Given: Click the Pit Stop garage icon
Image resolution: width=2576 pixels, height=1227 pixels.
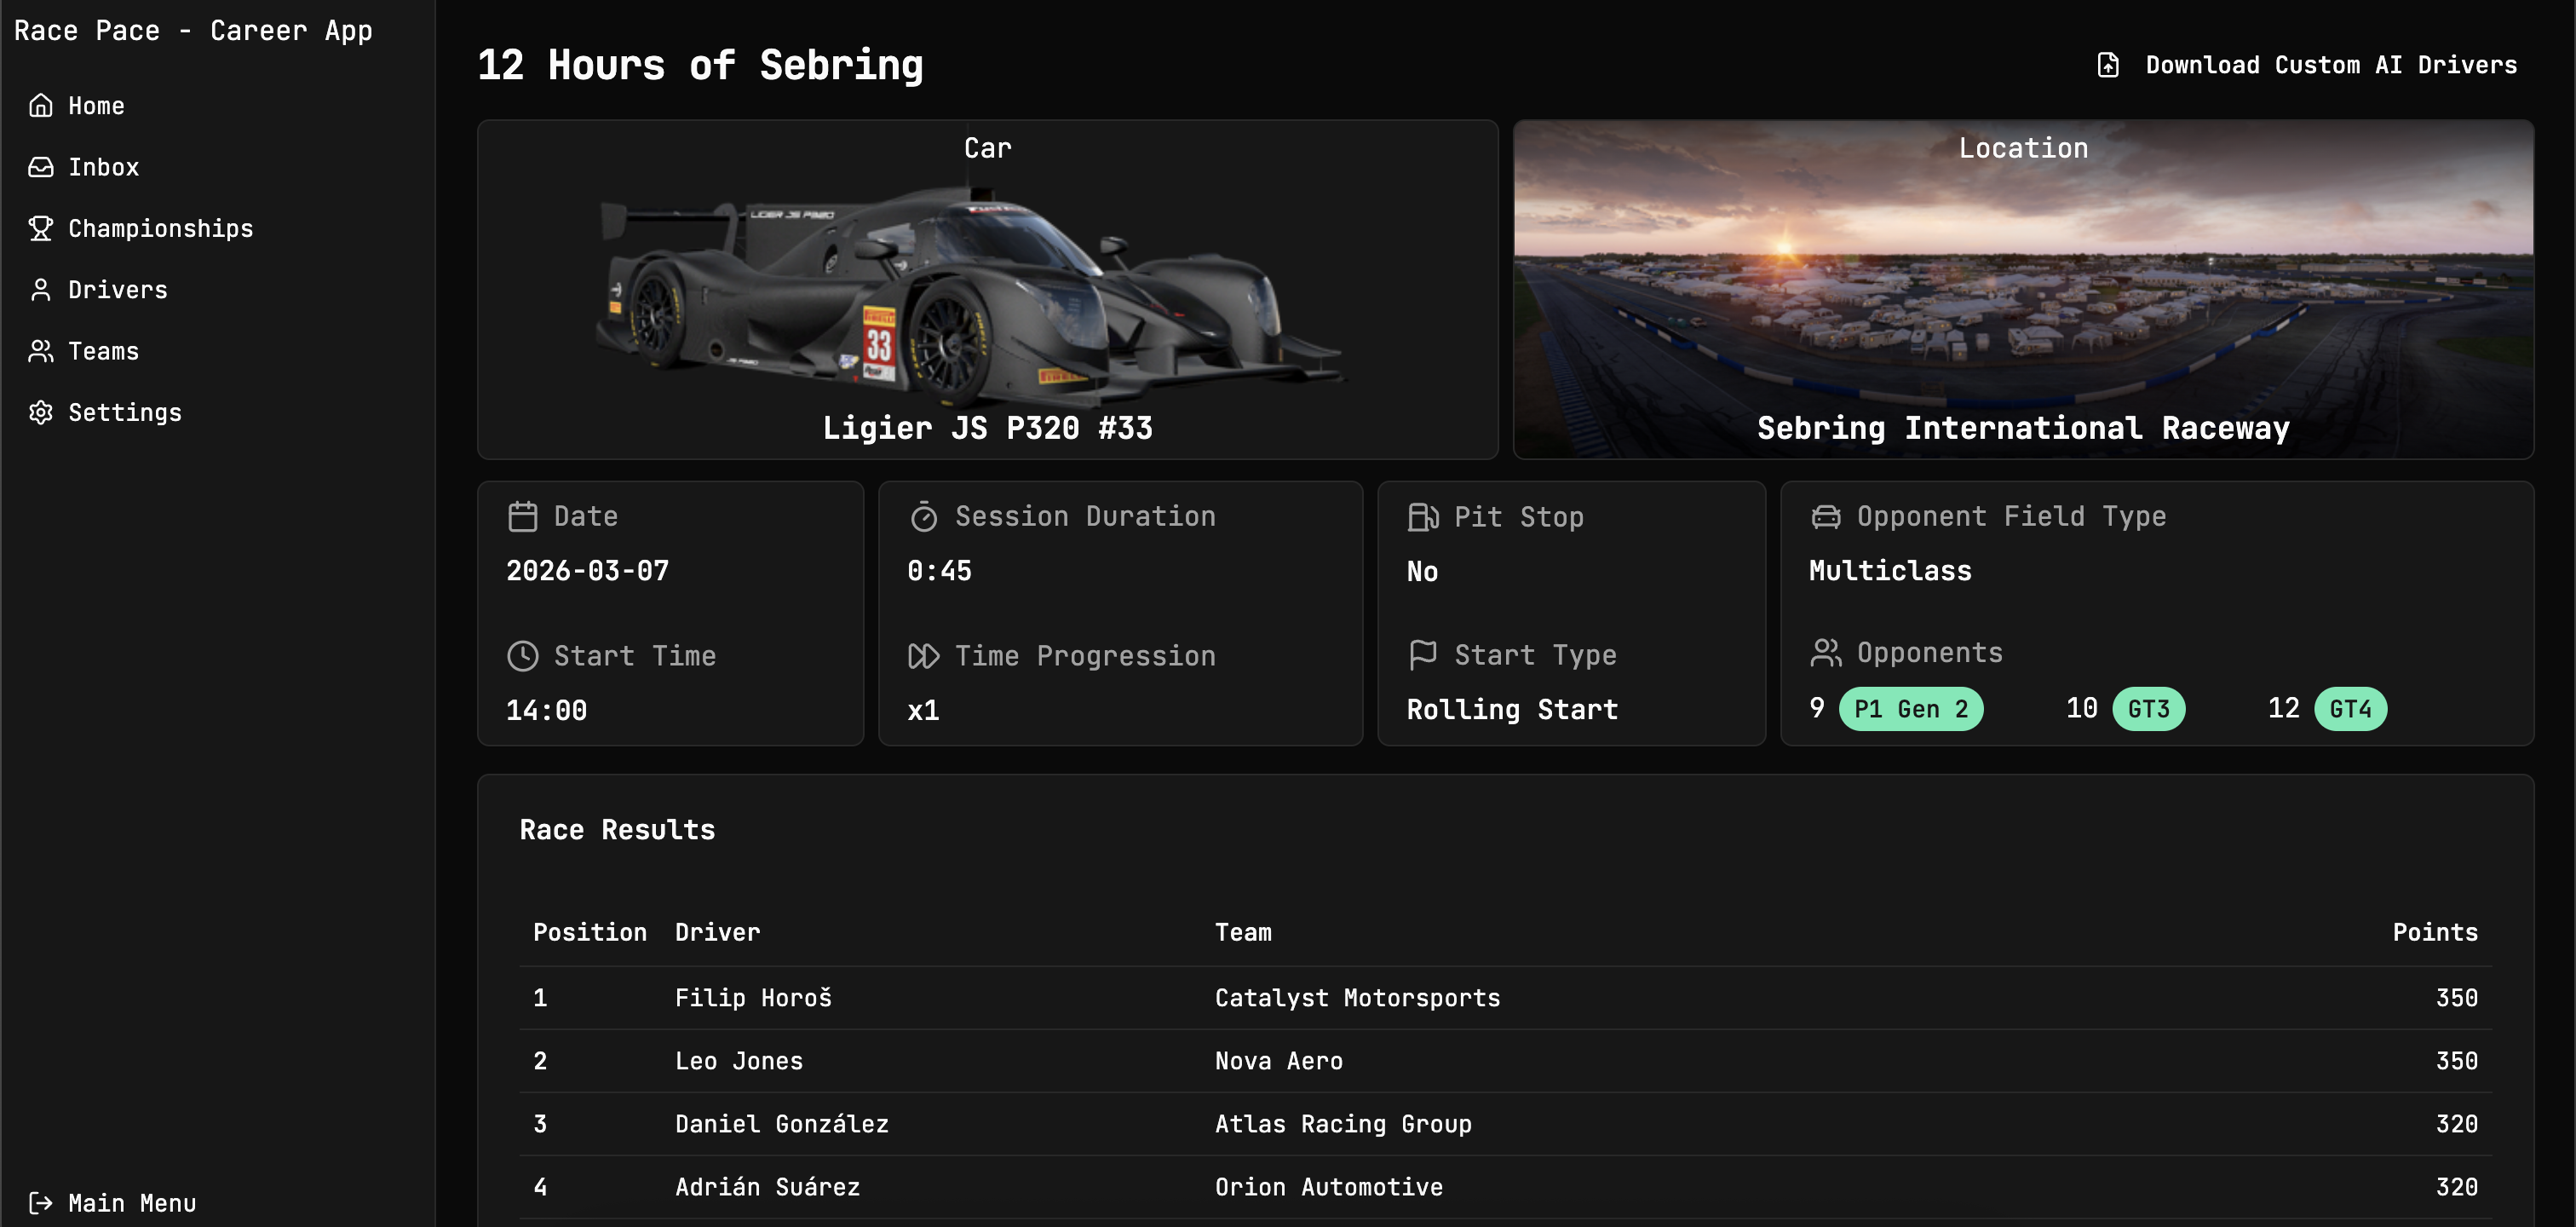Looking at the screenshot, I should pyautogui.click(x=1421, y=516).
